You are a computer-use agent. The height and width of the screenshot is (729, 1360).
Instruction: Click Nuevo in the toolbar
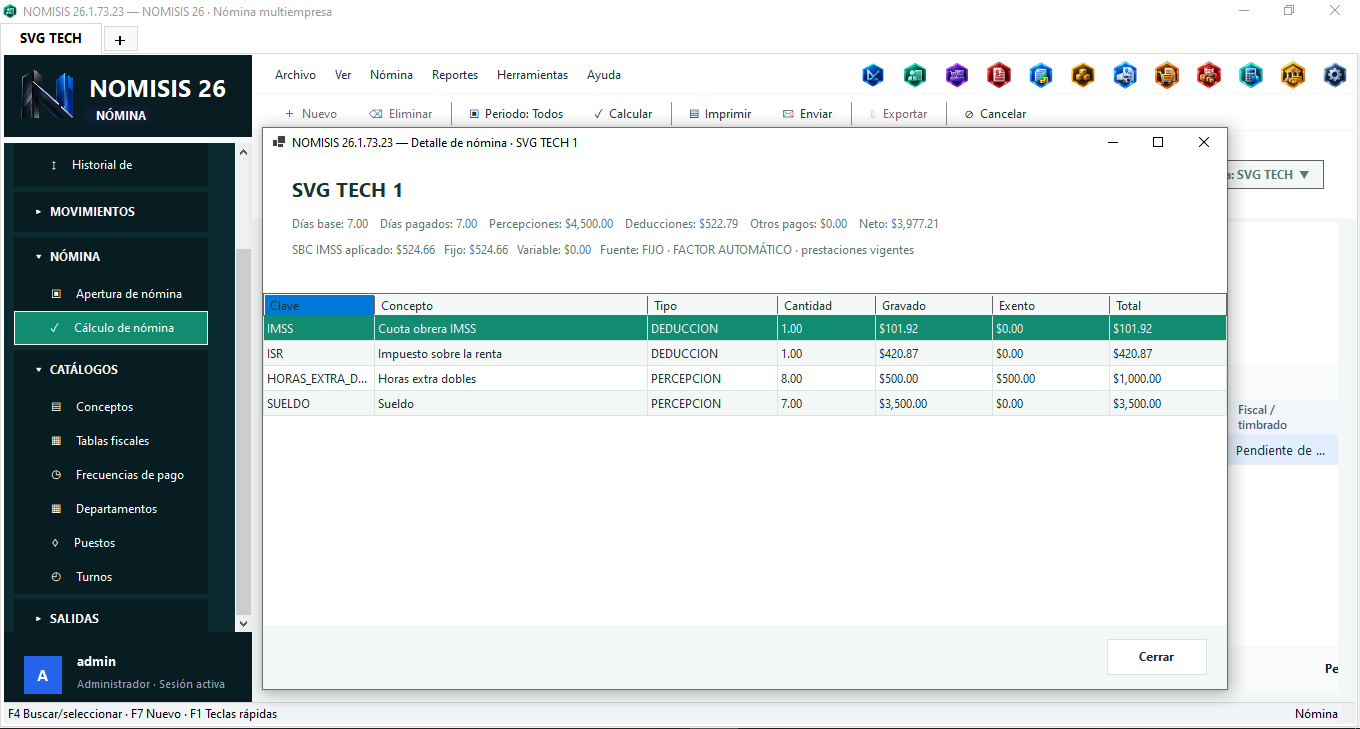click(311, 114)
